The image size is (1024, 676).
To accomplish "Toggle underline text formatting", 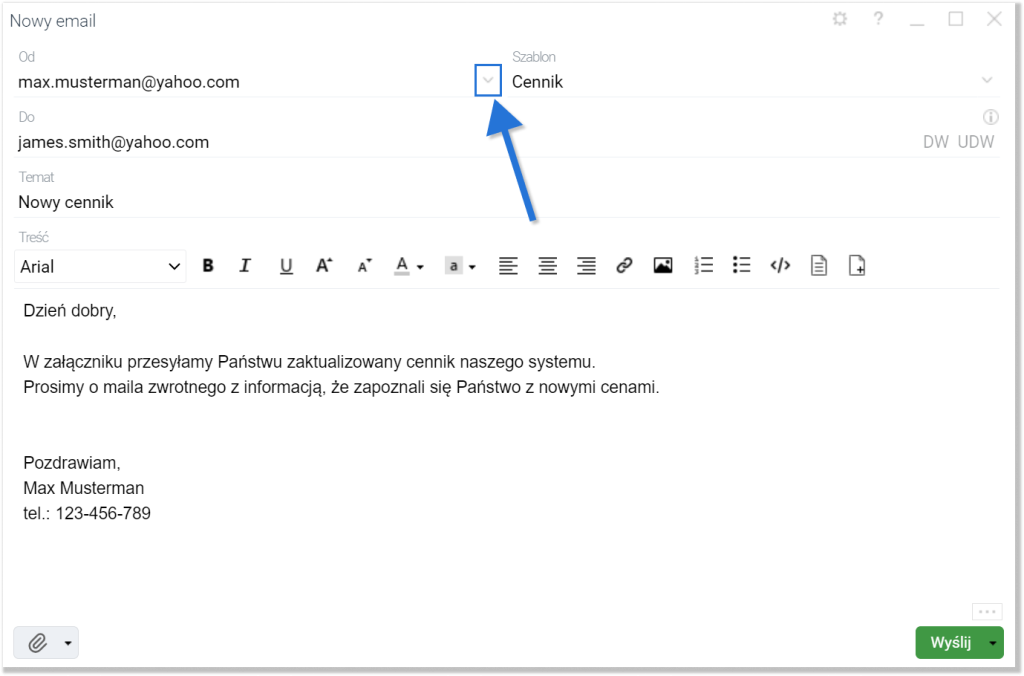I will (x=286, y=266).
